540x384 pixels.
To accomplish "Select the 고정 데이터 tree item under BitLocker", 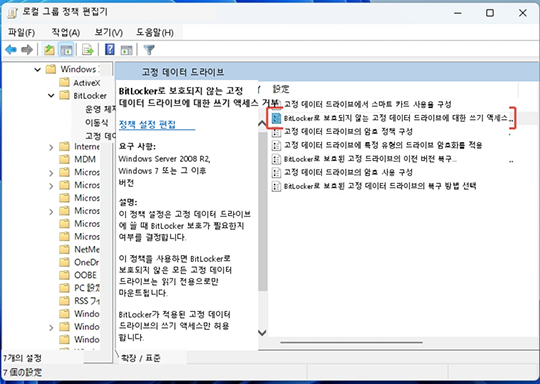I will coord(100,136).
